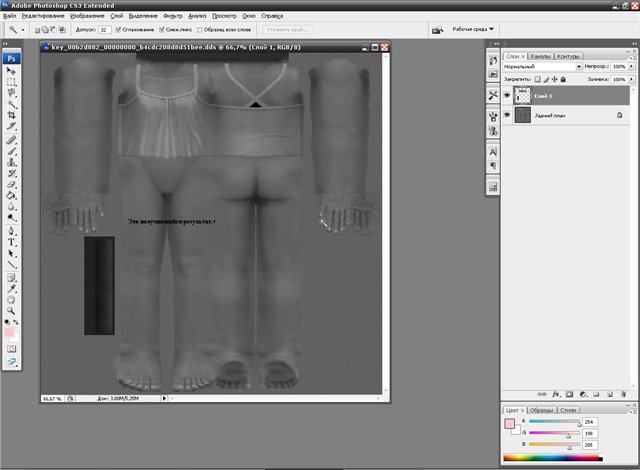Screen dimensions: 640x470
Task: Toggle the Сглаживание checkbox
Action: 119,30
